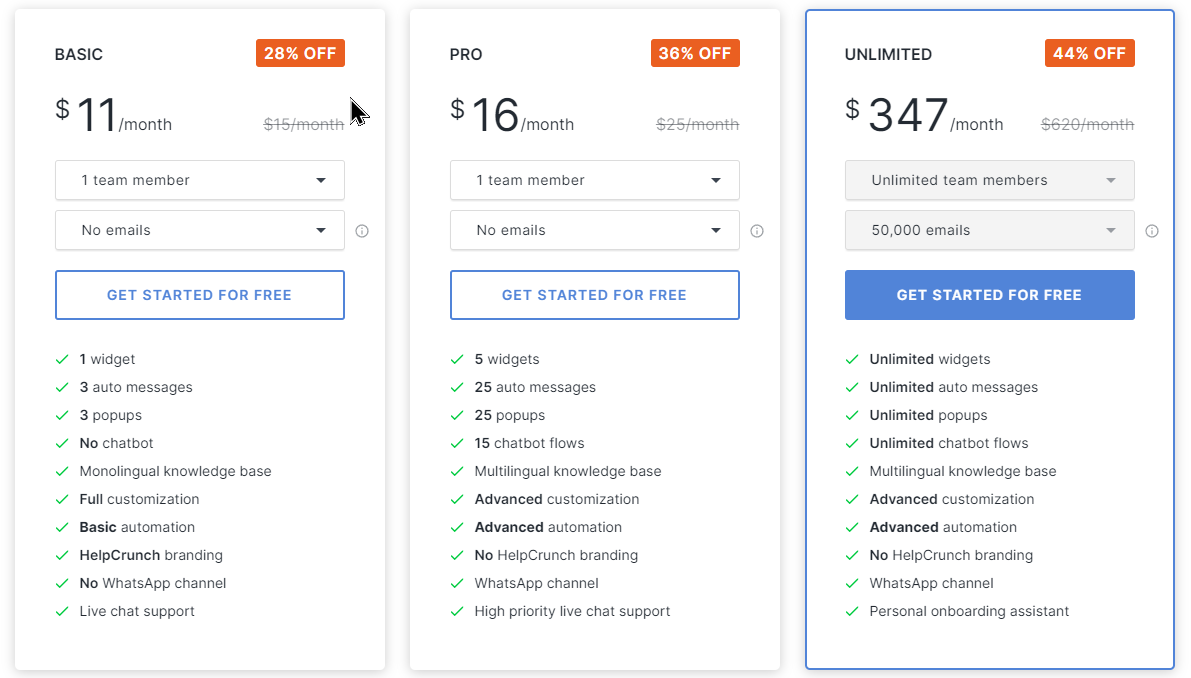Get started for free with Pro
Image resolution: width=1191 pixels, height=678 pixels.
[595, 295]
